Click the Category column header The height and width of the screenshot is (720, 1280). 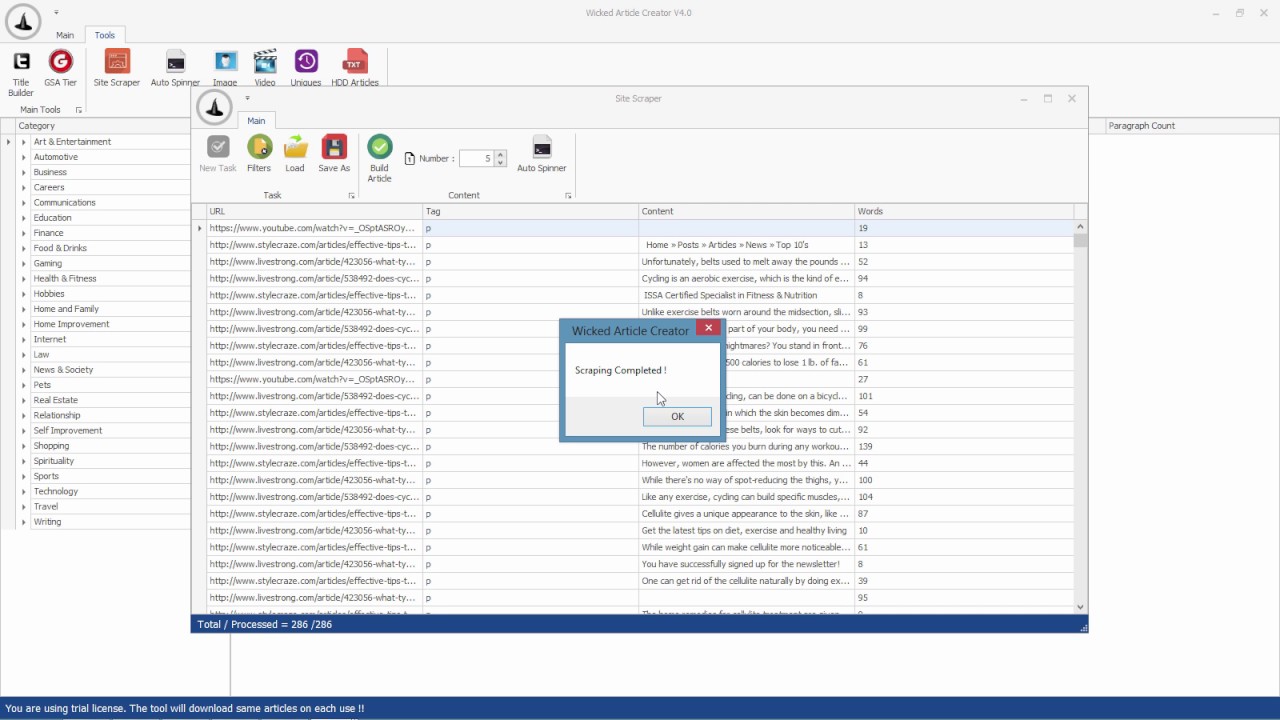click(x=103, y=126)
